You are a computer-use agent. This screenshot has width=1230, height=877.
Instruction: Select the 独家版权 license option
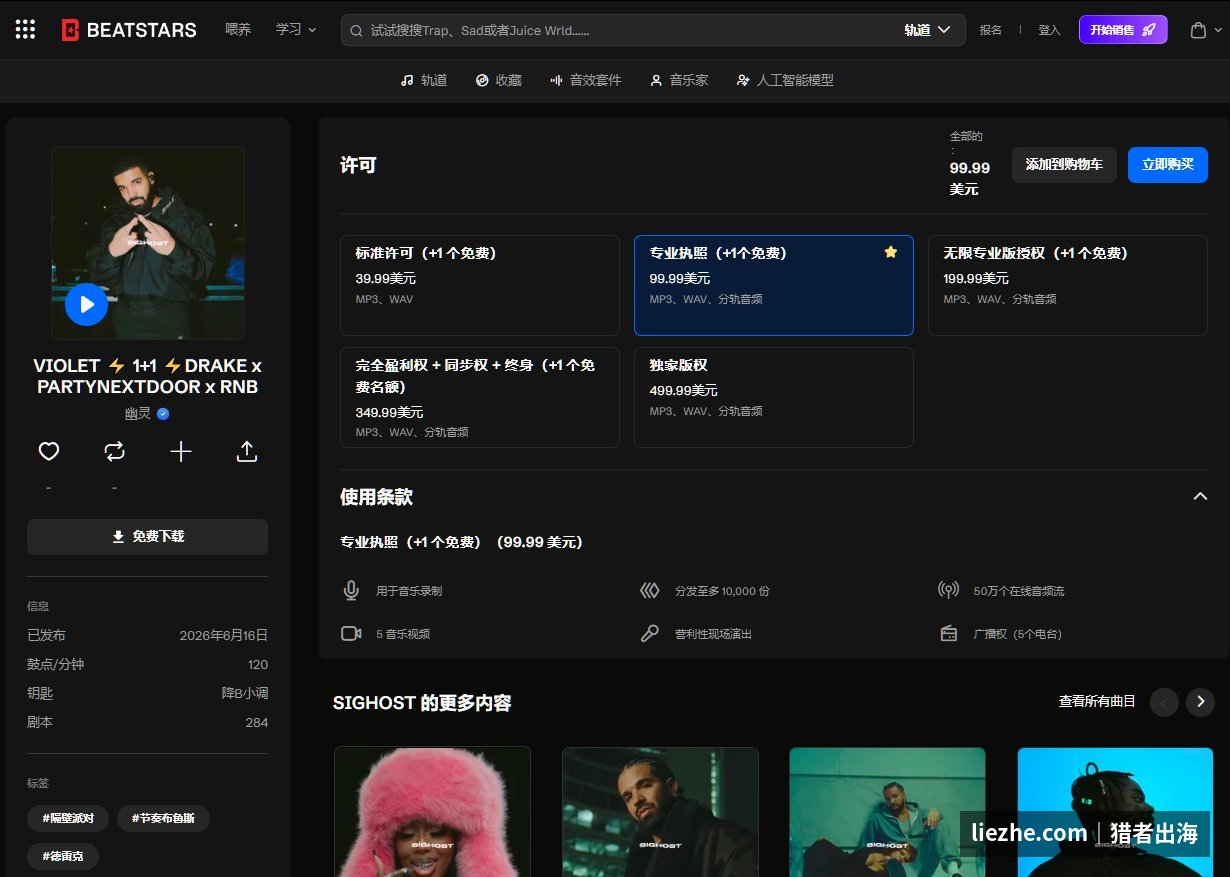click(x=774, y=397)
